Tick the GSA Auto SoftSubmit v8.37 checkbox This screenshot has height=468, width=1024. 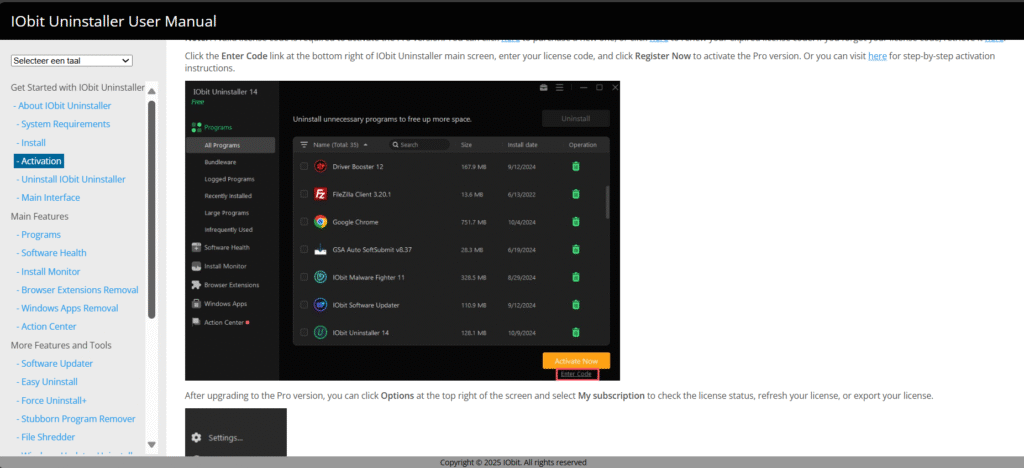304,249
